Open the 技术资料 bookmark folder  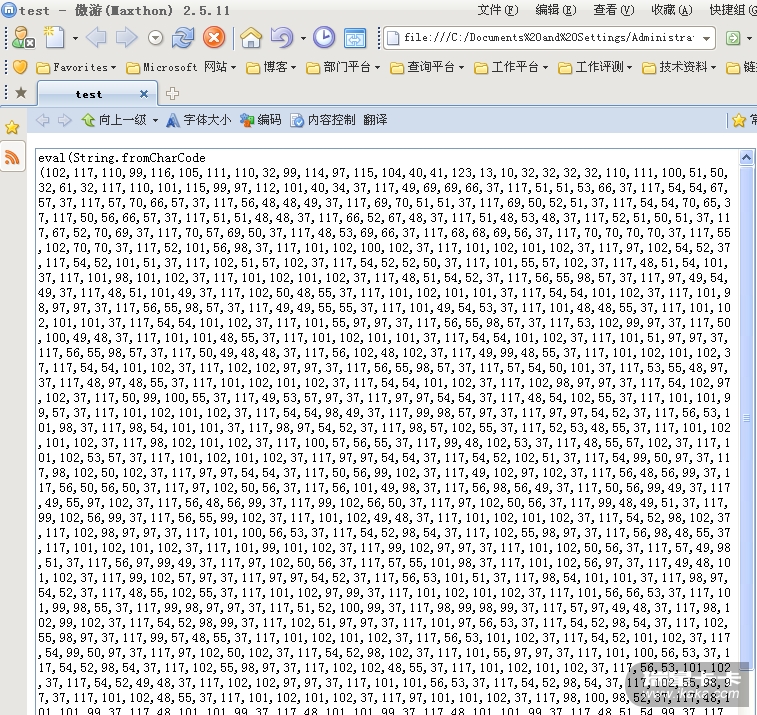tap(679, 68)
